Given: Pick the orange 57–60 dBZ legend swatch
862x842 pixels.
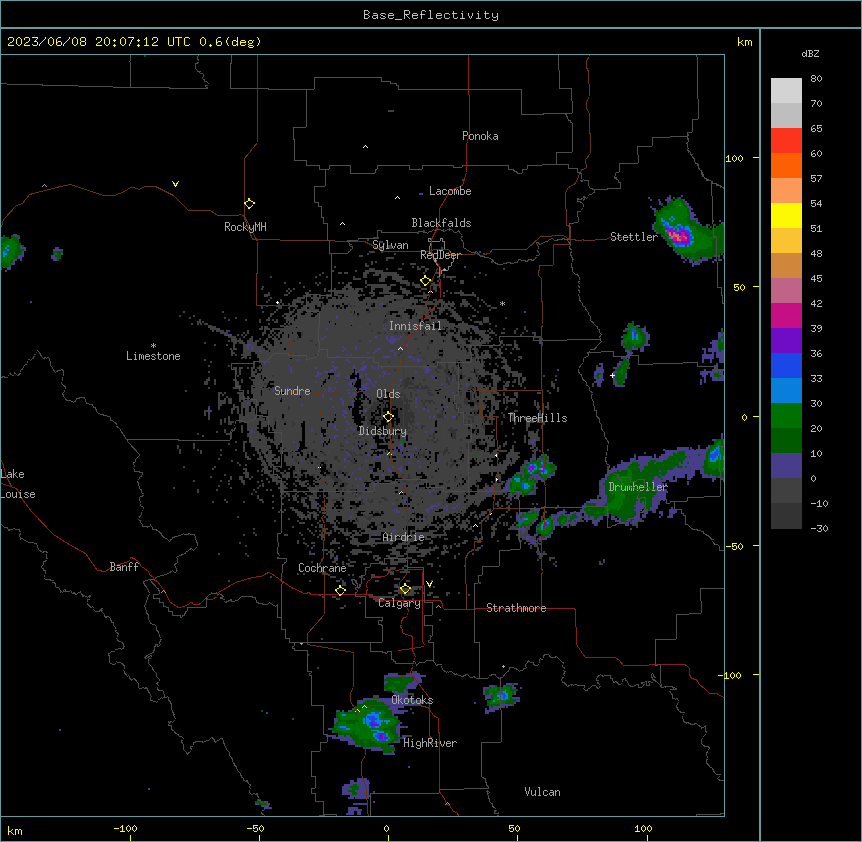Looking at the screenshot, I should click(x=786, y=165).
